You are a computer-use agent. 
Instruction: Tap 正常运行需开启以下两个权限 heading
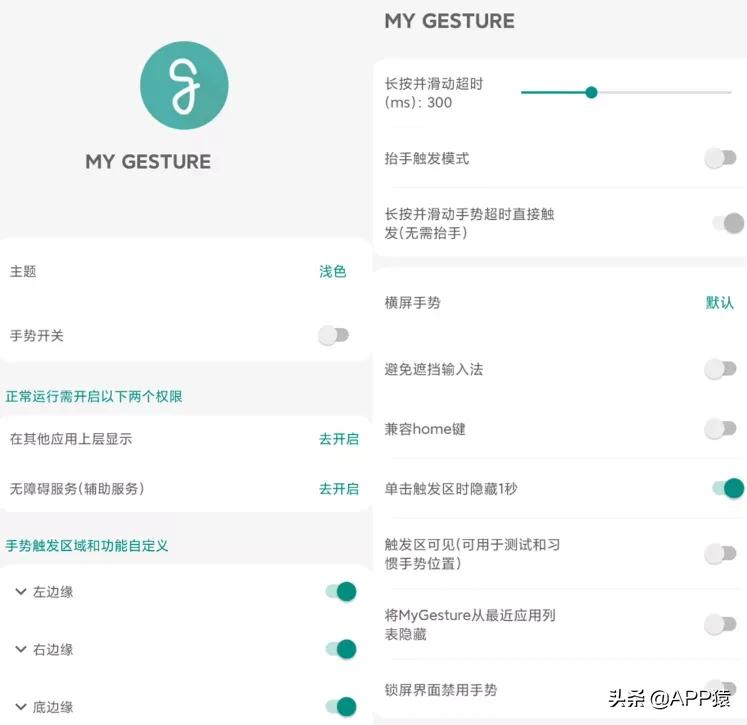point(94,396)
